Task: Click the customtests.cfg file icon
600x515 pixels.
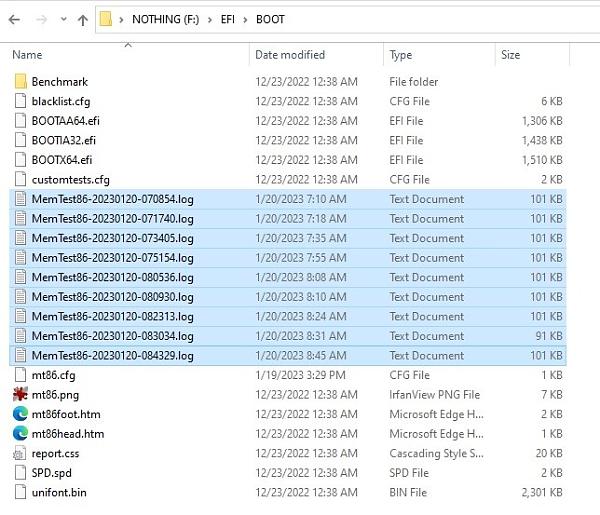Action: coord(20,179)
